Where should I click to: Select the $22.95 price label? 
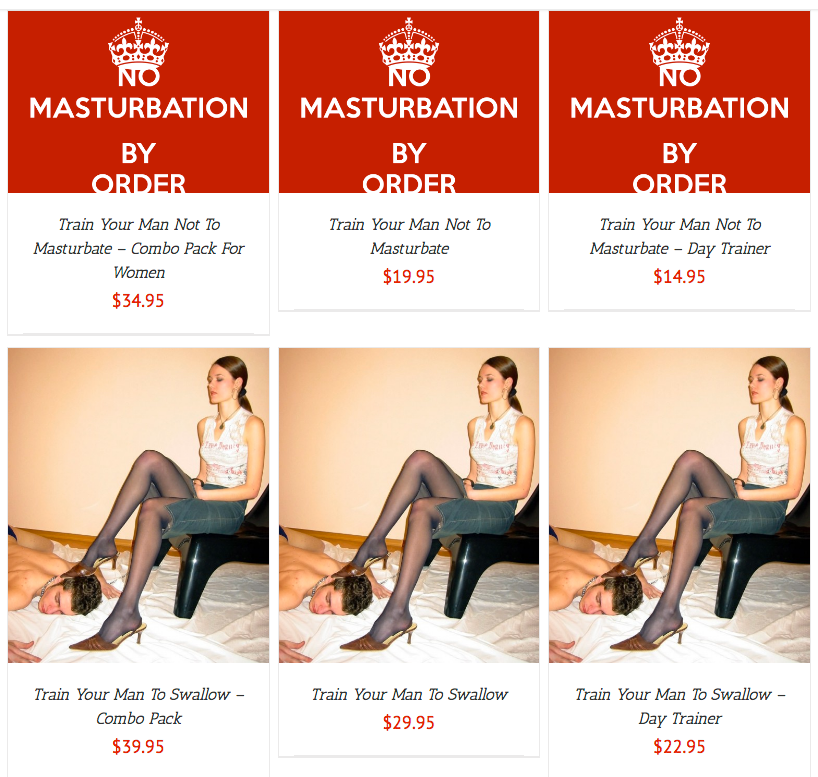[x=679, y=747]
